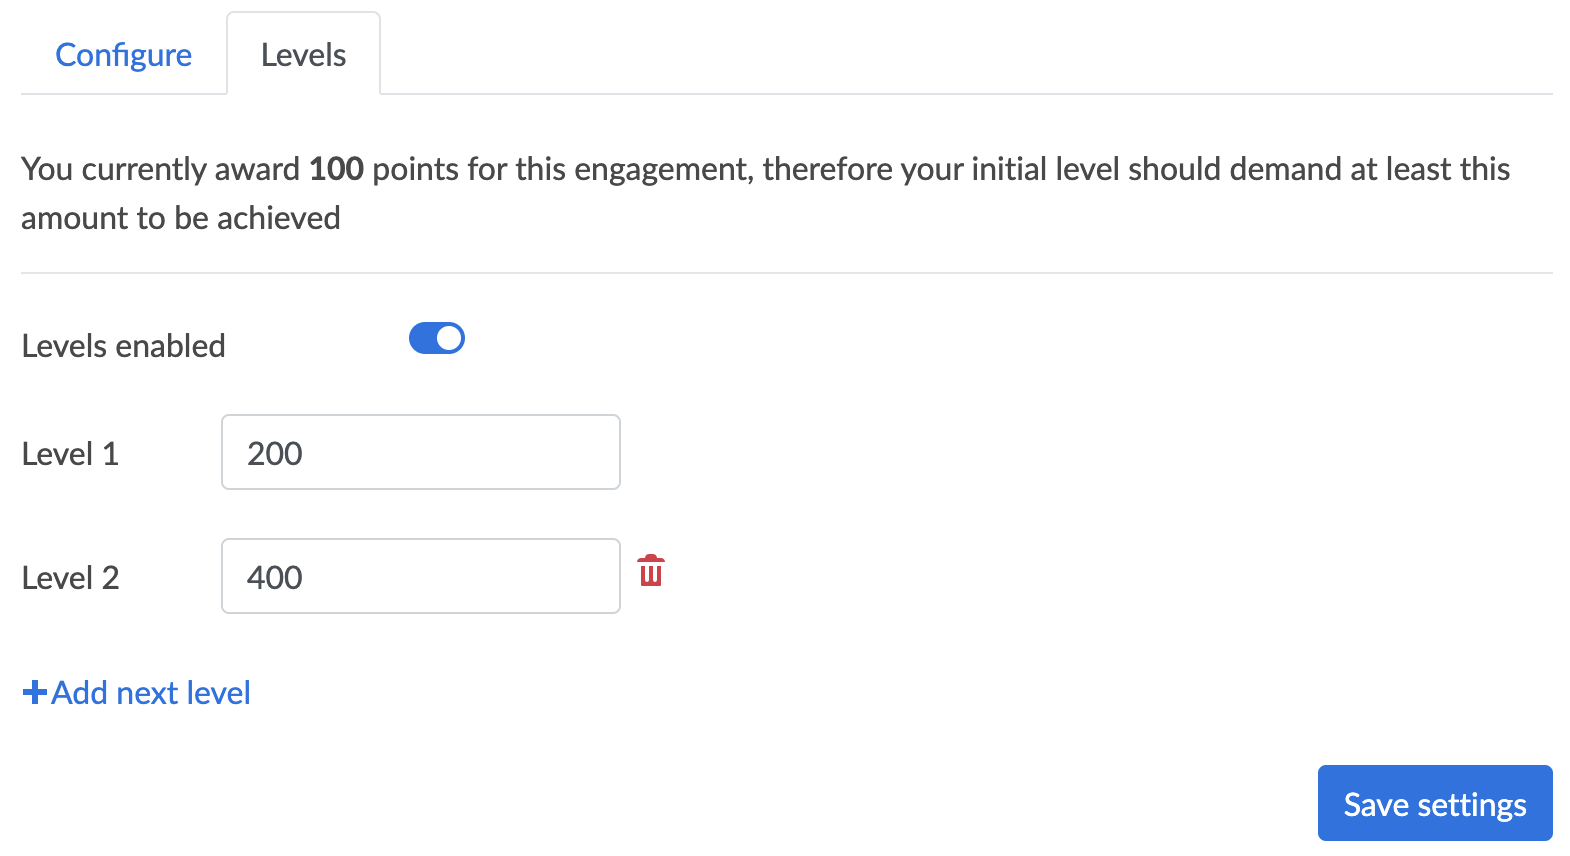1570x856 pixels.
Task: Click the bold 100 points figure
Action: point(336,168)
